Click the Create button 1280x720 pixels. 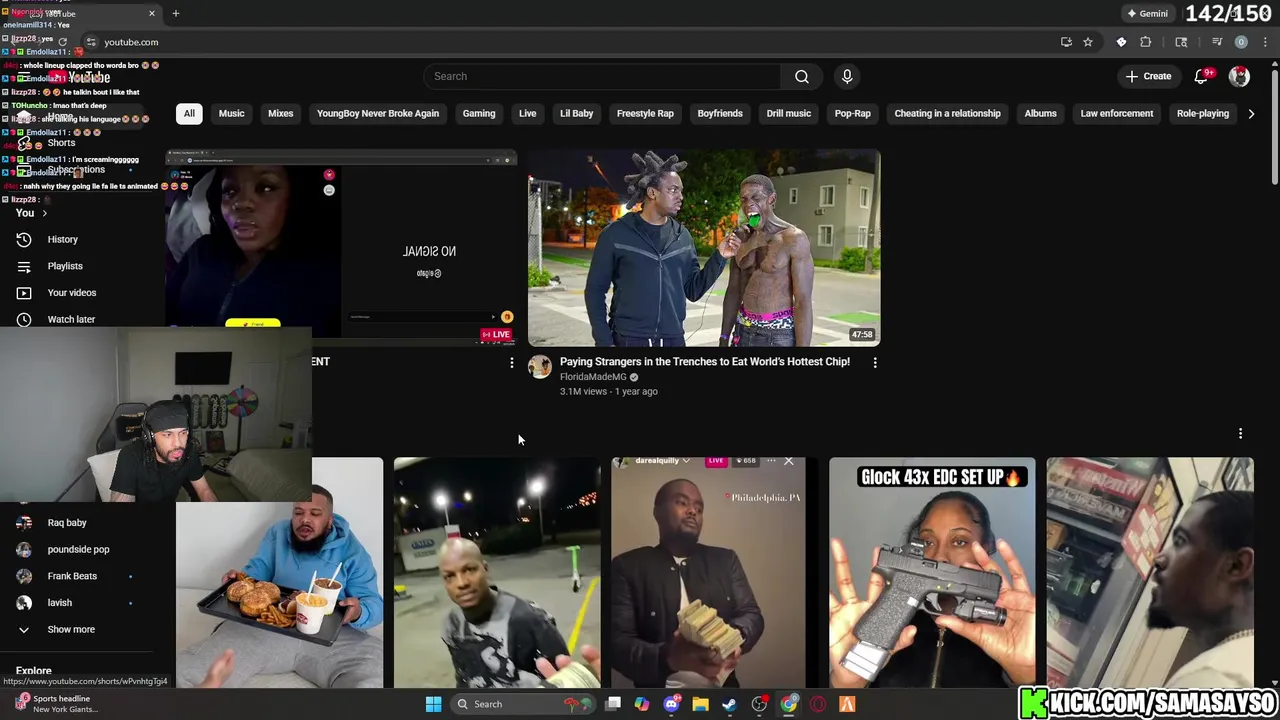pyautogui.click(x=1148, y=77)
